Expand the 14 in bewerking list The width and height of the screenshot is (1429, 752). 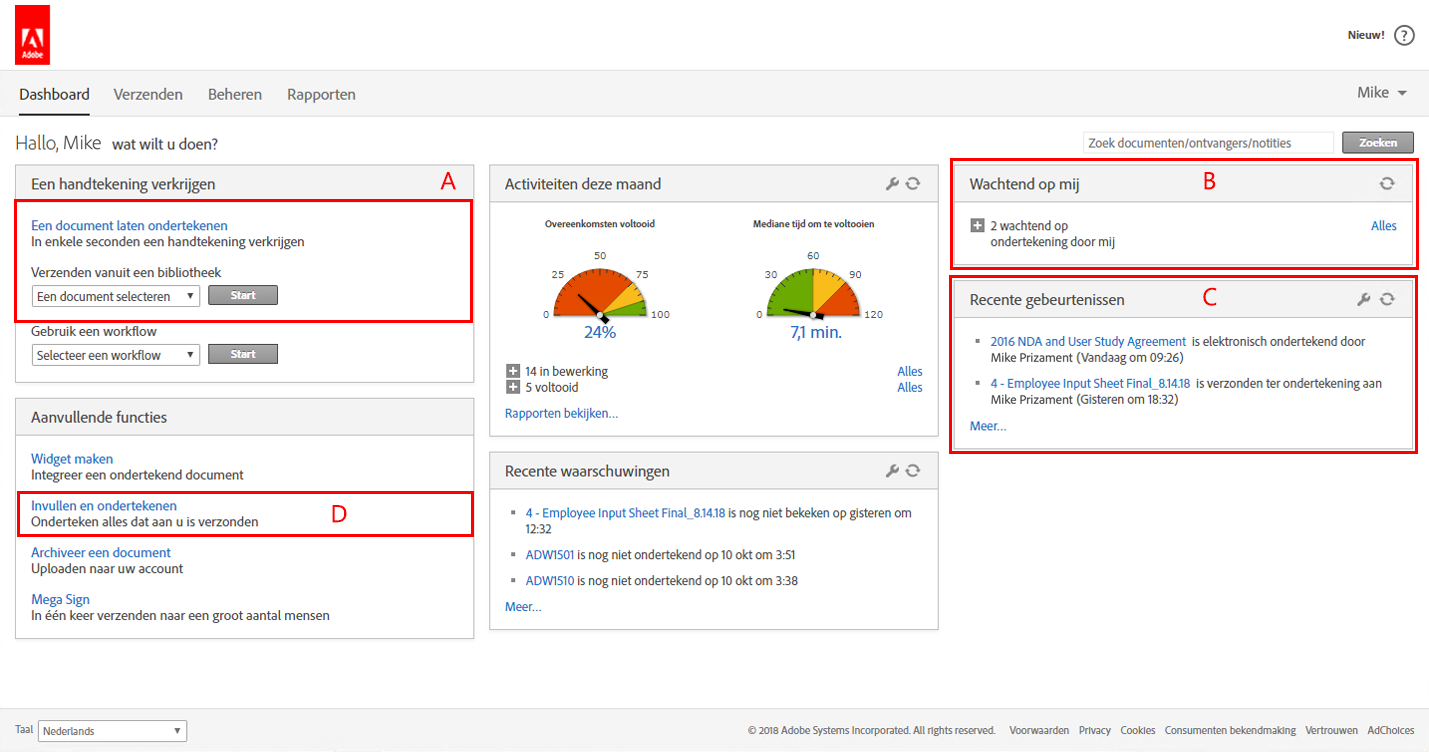513,372
